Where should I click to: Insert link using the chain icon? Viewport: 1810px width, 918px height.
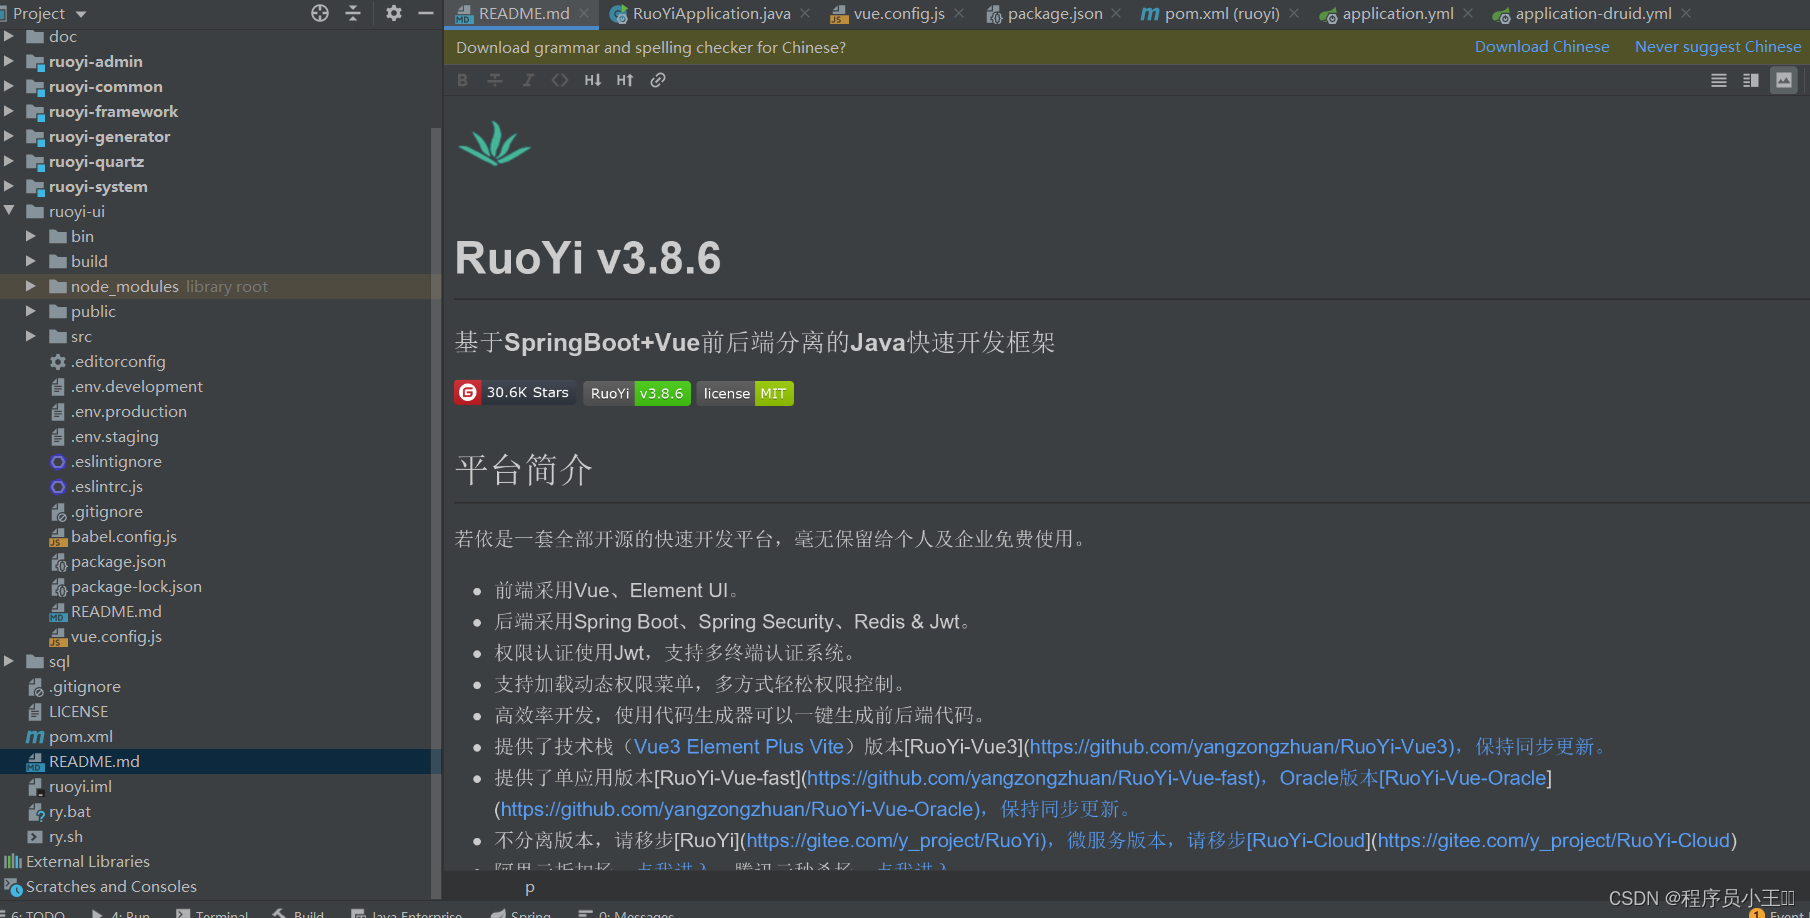(x=658, y=80)
